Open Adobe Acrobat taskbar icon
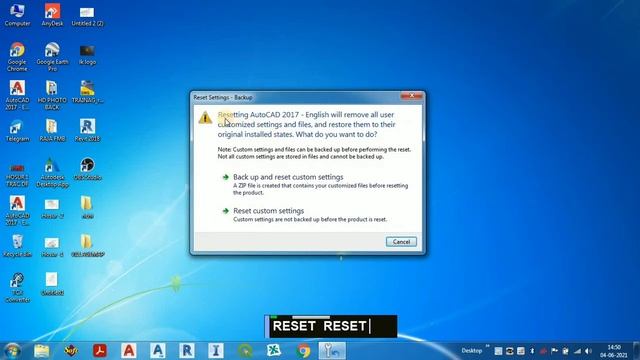The width and height of the screenshot is (640, 360). 100,351
